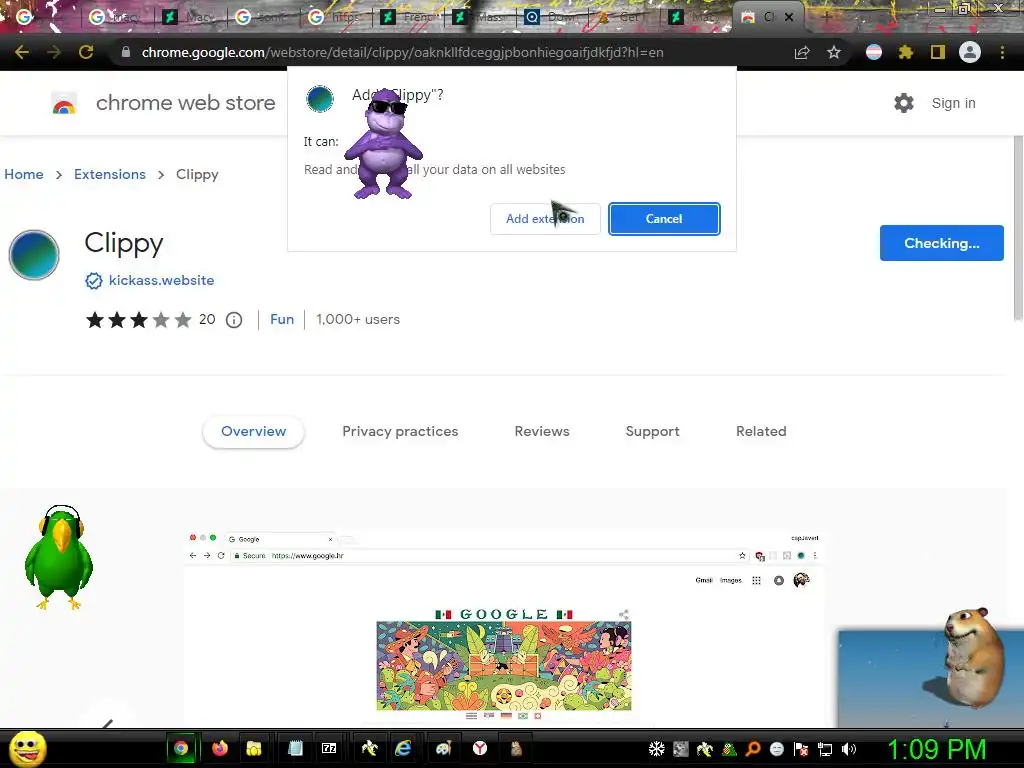Click the magnifier tray icon
This screenshot has width=1024, height=768.
753,749
